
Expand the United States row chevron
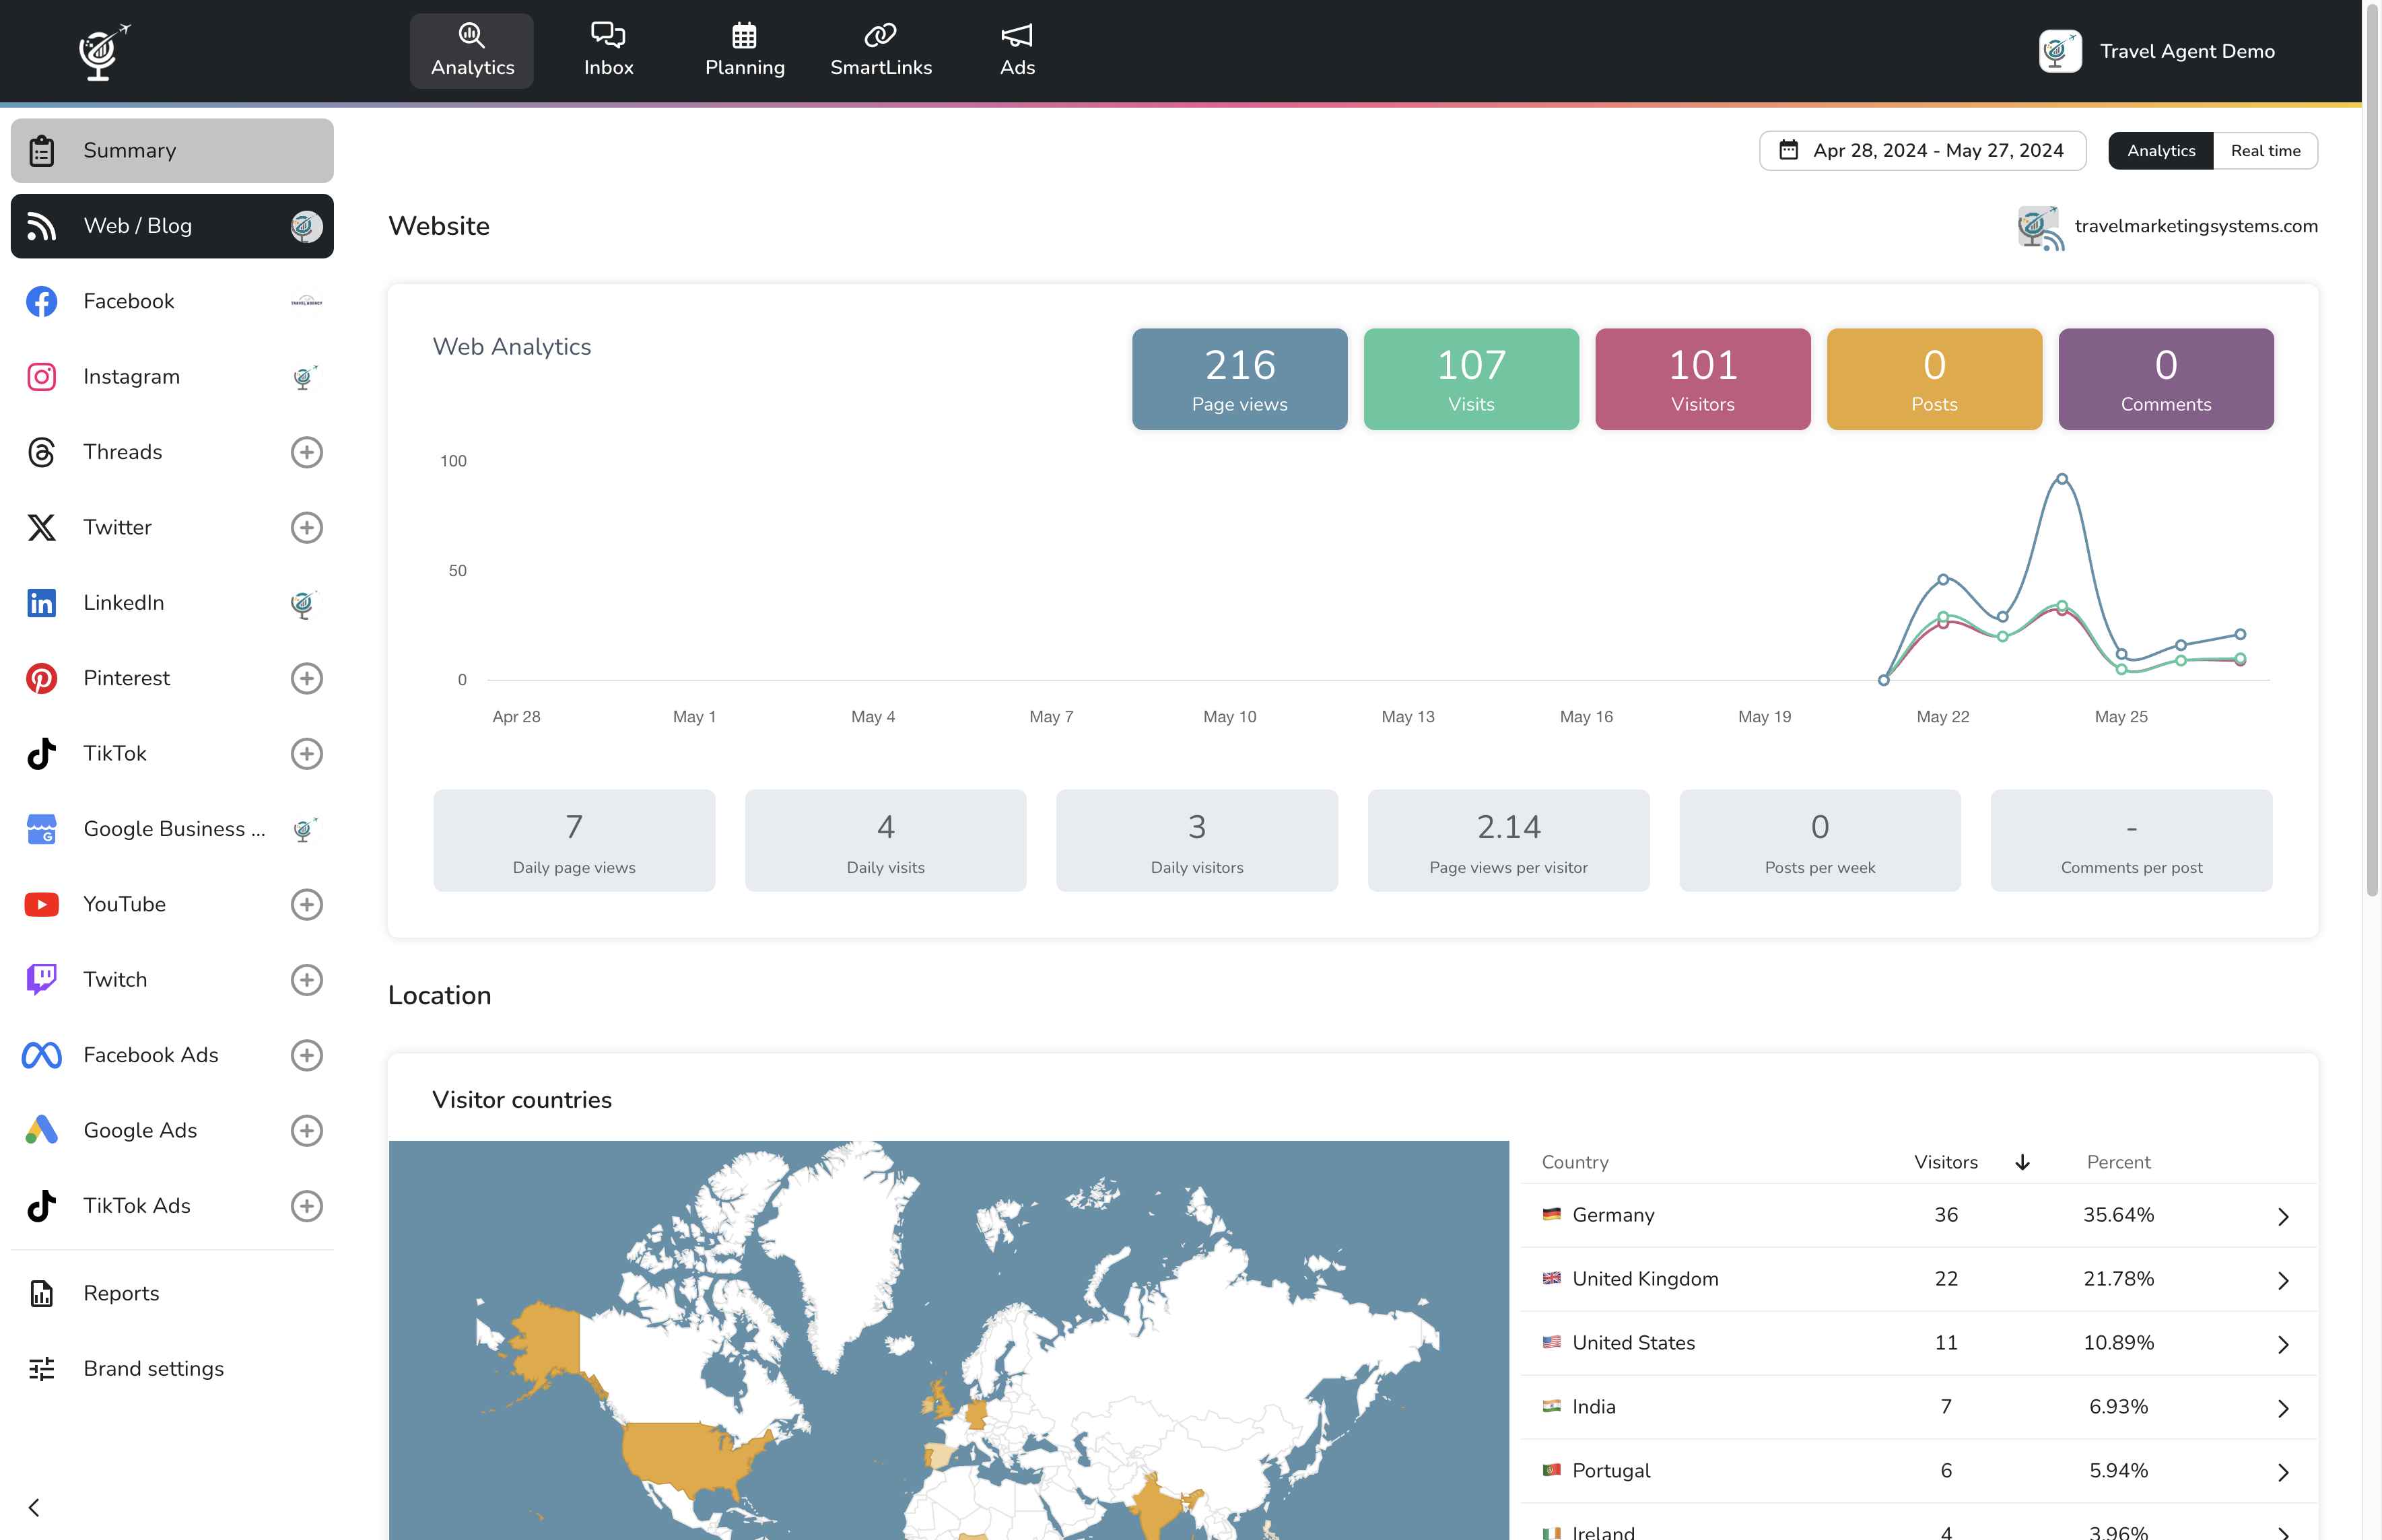(2283, 1344)
